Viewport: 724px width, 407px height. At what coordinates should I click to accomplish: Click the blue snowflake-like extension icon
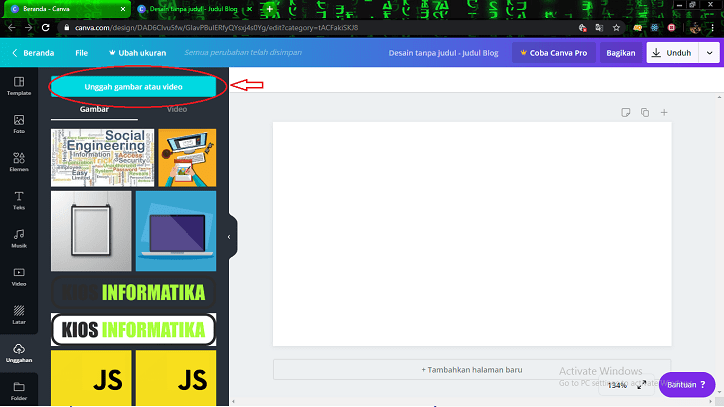click(x=654, y=28)
